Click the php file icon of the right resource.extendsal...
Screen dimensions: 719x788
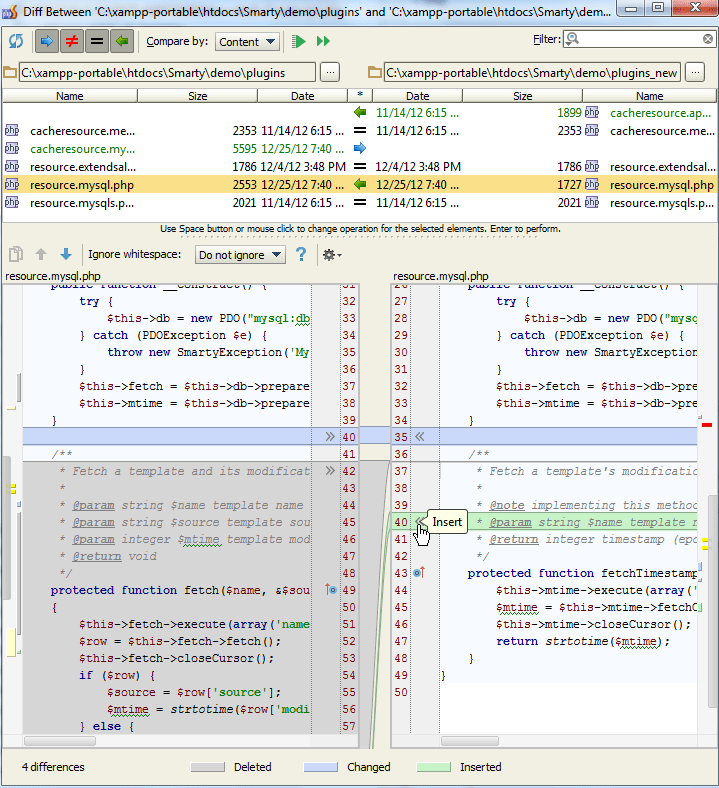(x=592, y=166)
